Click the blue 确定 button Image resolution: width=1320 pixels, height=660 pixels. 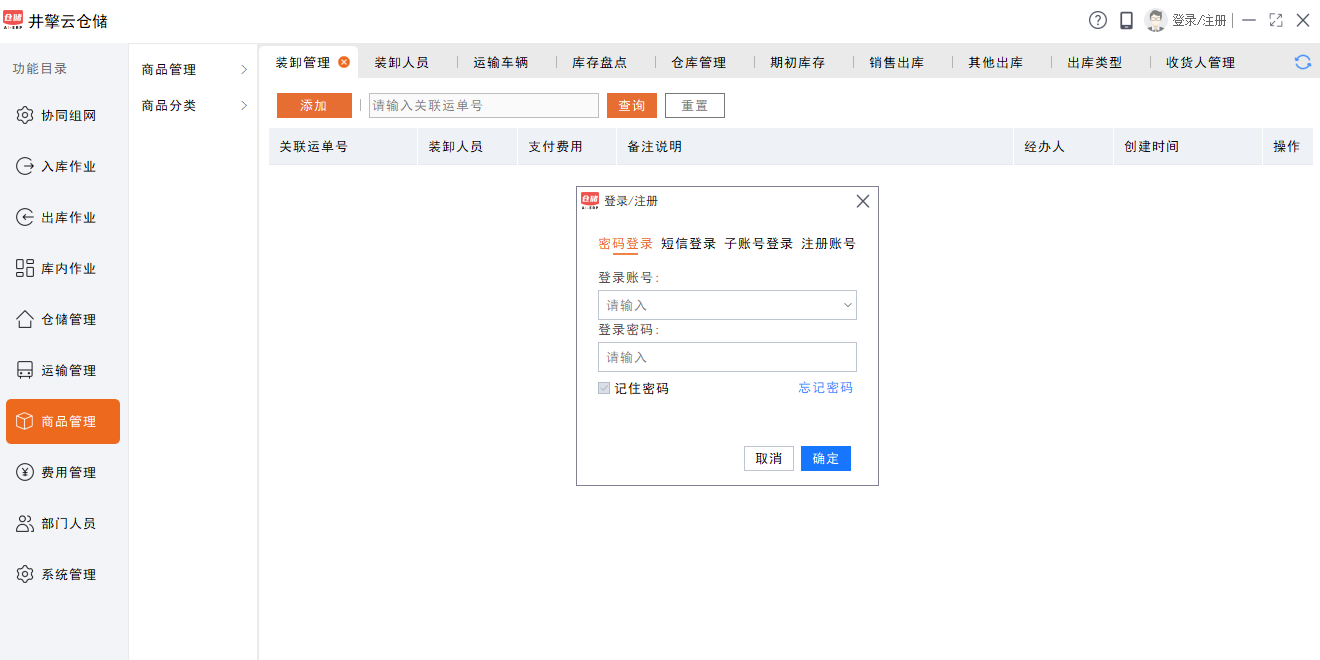(x=825, y=458)
